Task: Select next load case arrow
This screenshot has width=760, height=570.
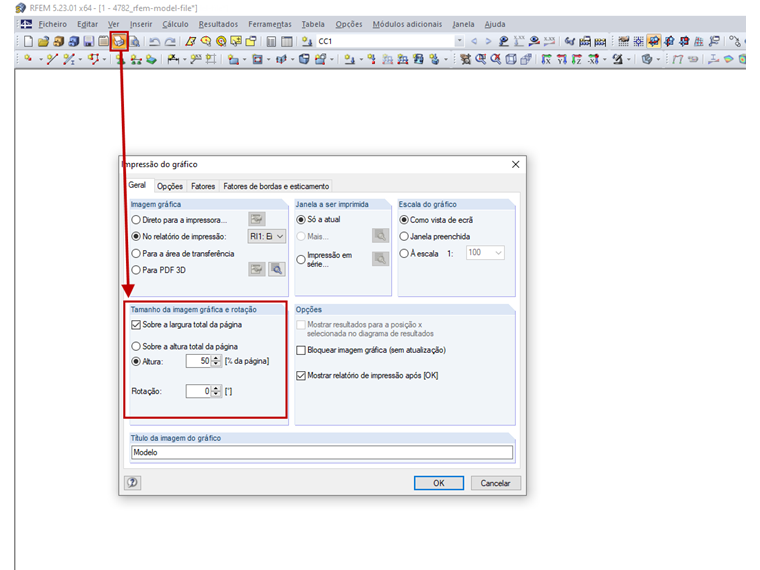Action: [489, 41]
